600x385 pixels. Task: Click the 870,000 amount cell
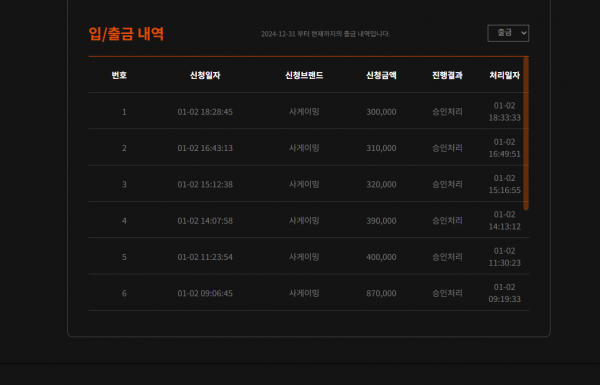point(381,293)
